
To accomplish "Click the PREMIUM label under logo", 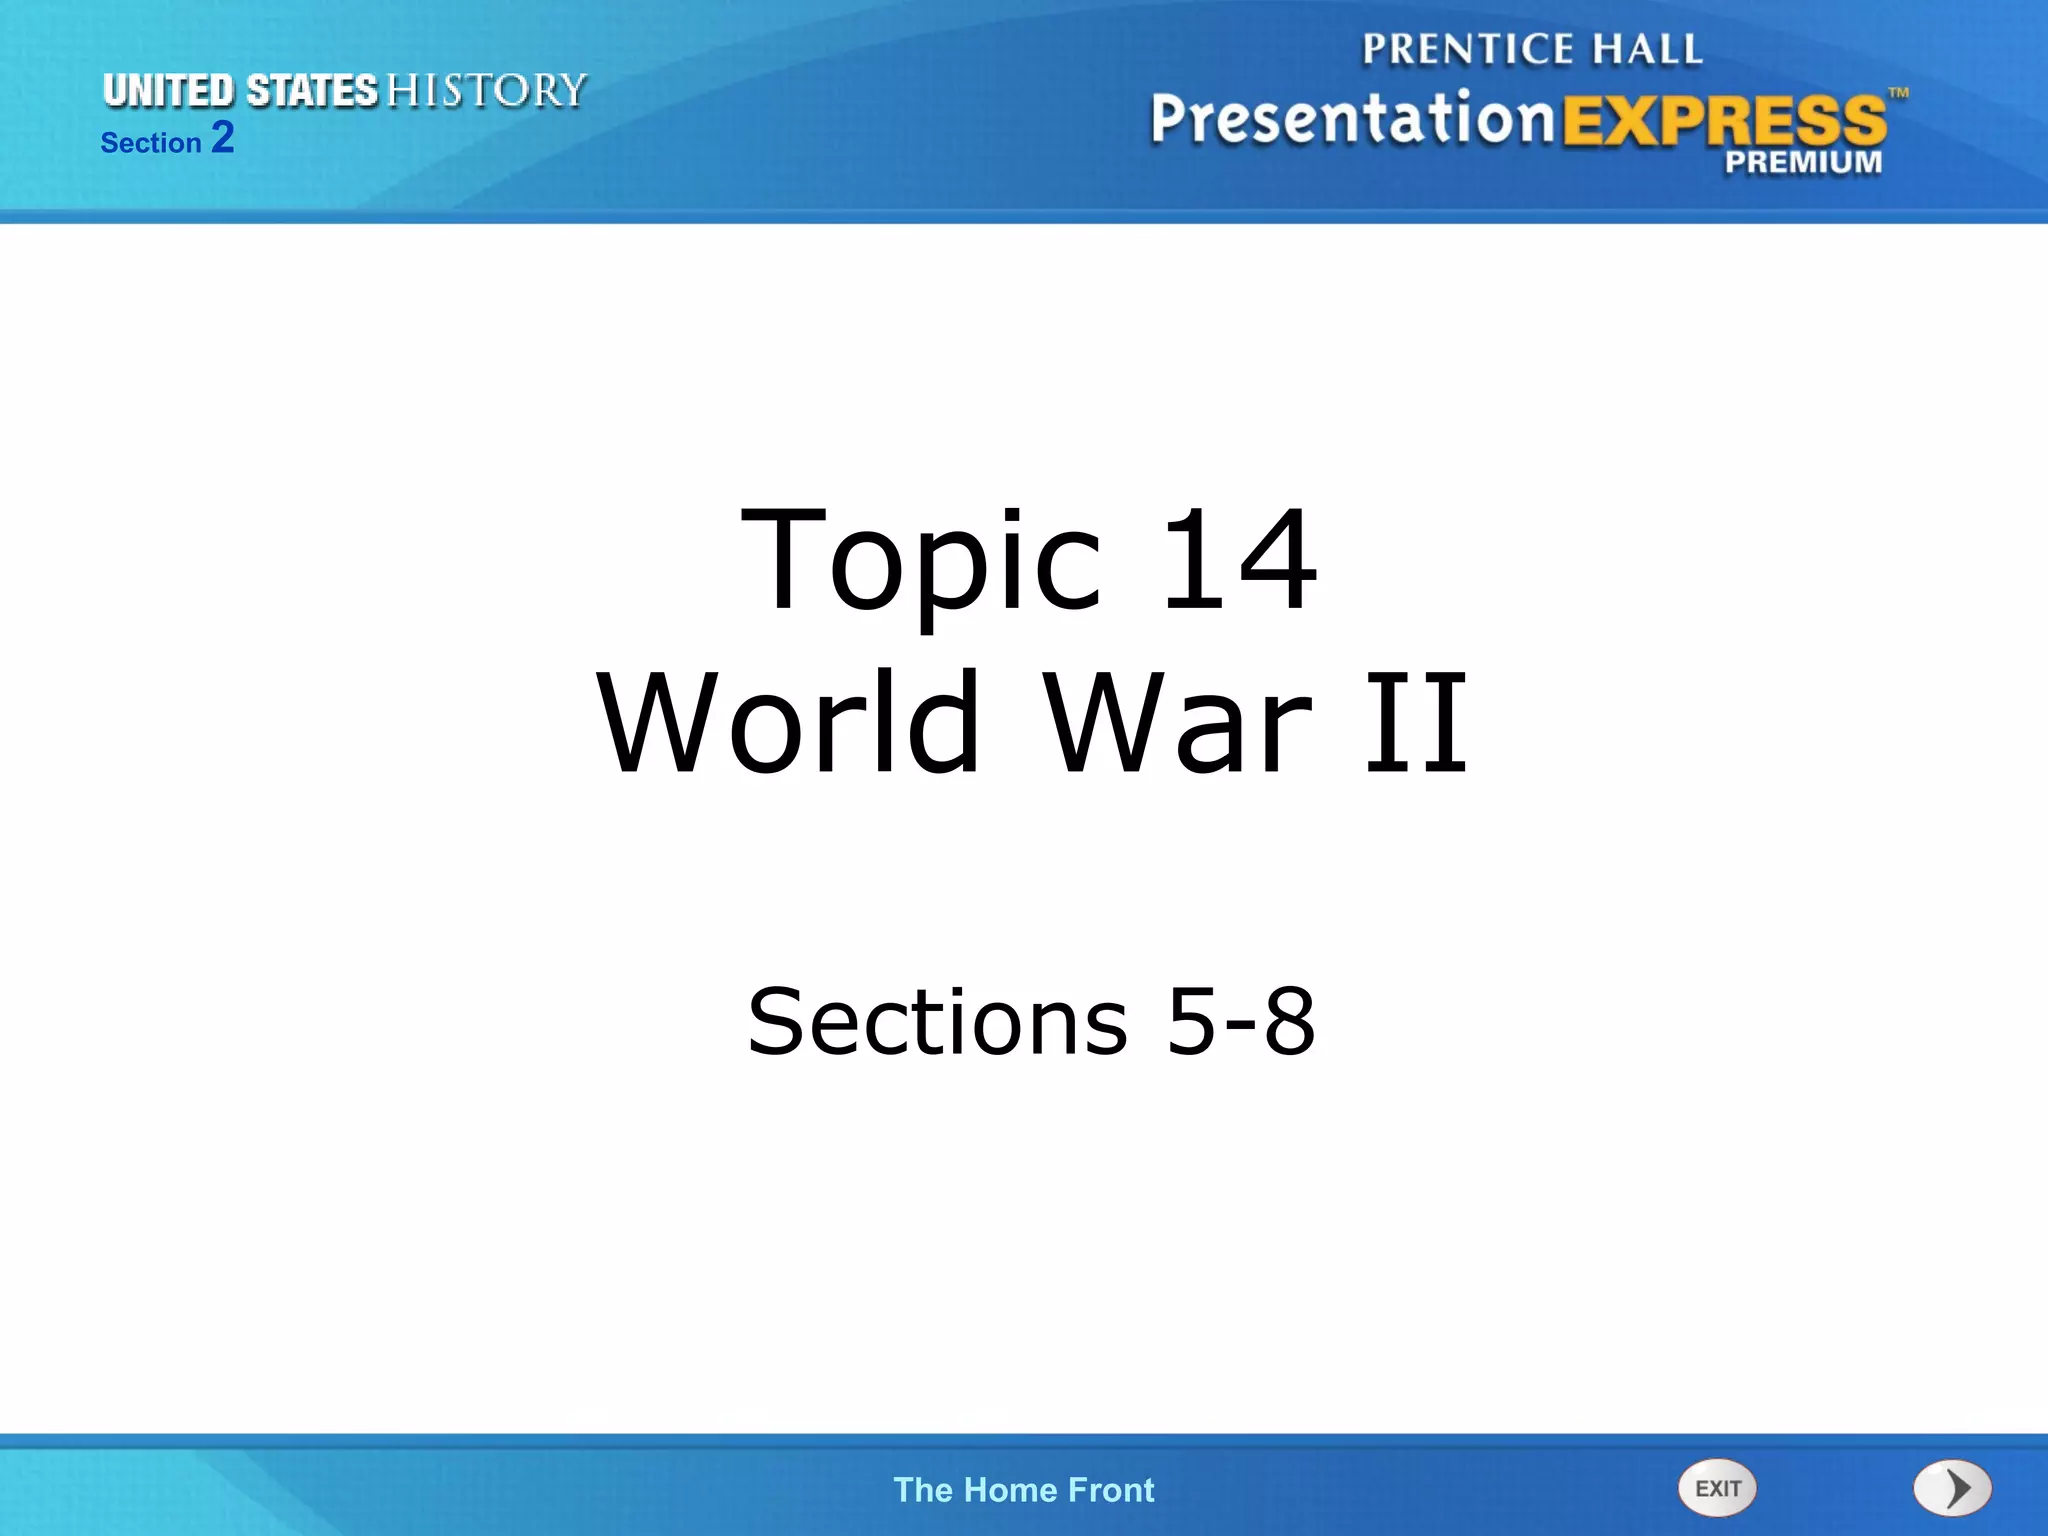I will click(x=1803, y=162).
